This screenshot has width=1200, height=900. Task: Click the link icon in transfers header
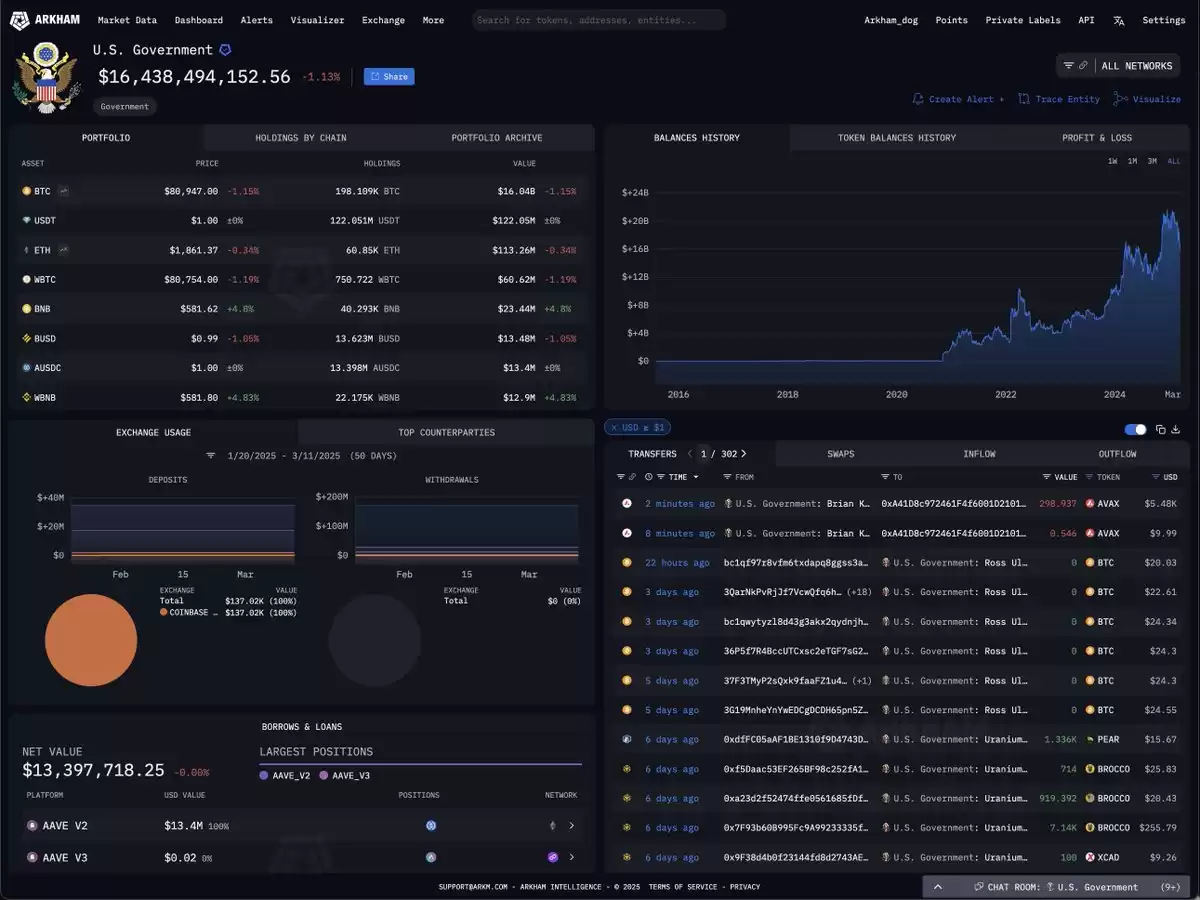632,477
